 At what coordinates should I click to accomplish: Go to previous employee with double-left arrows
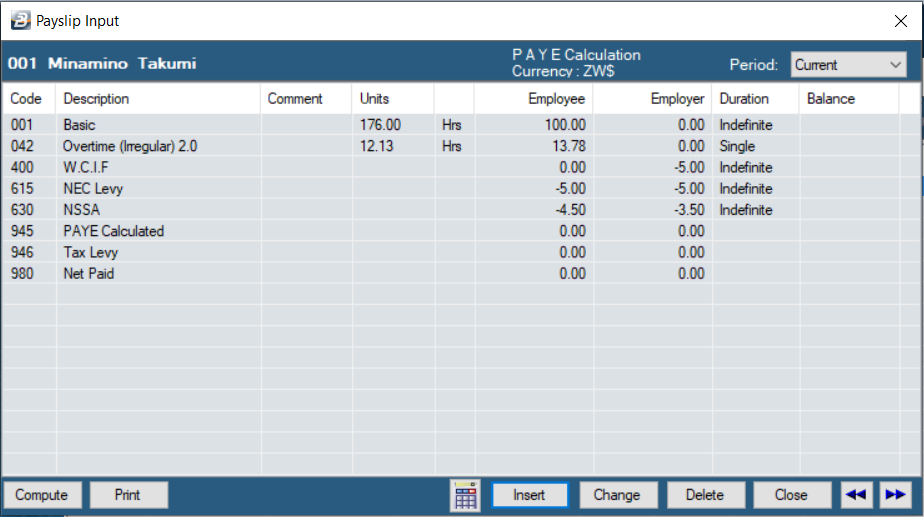click(x=856, y=495)
